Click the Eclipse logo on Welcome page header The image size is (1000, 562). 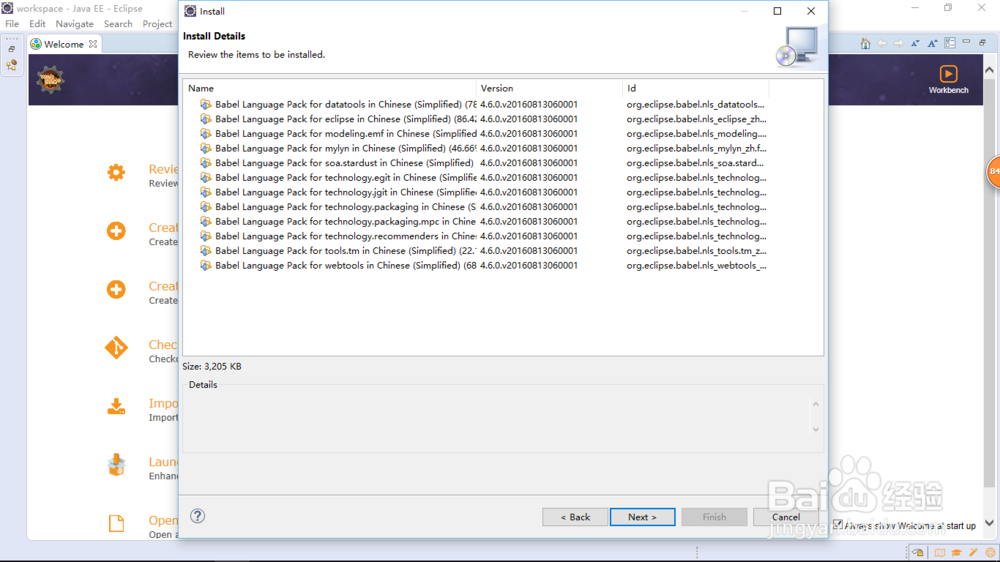tap(50, 80)
